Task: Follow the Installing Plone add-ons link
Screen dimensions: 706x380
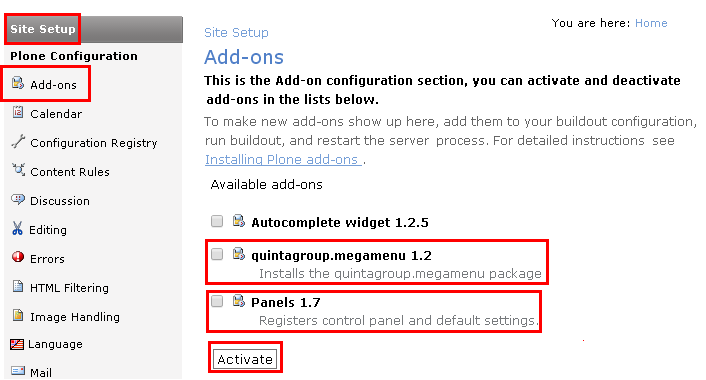Action: 283,159
